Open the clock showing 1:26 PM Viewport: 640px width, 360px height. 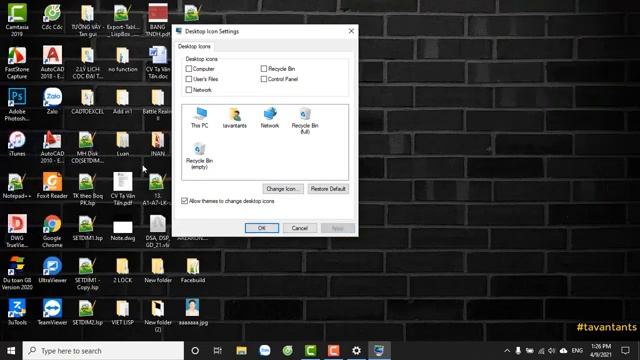[x=601, y=351]
